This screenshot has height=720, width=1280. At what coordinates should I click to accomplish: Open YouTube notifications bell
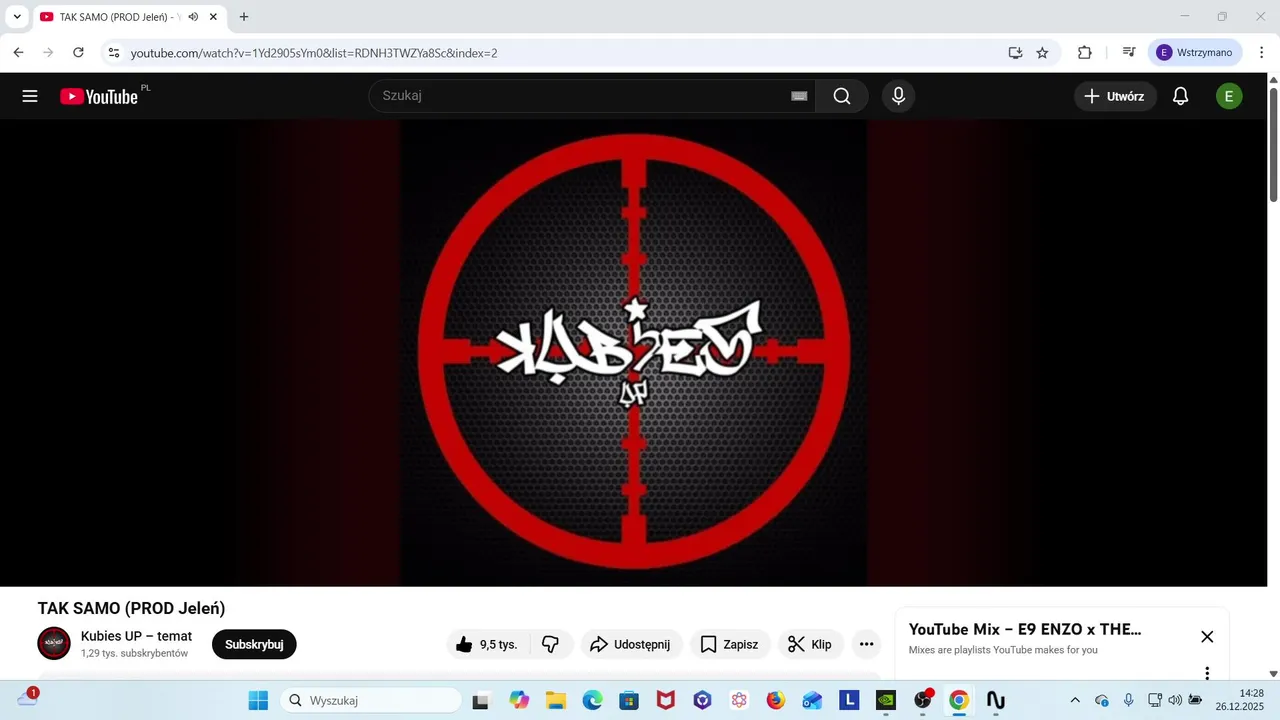pos(1180,96)
